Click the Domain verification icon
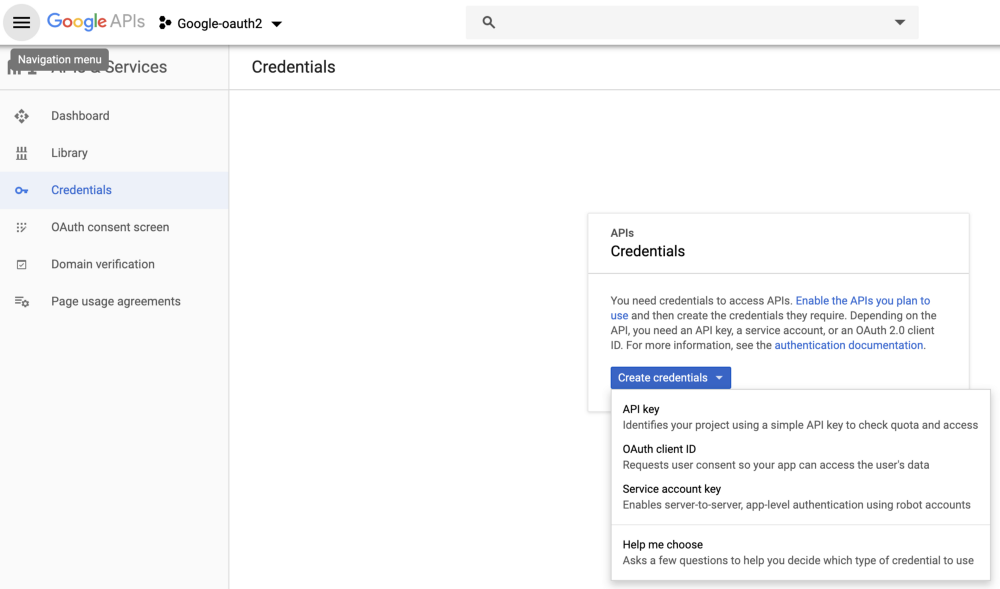 tap(21, 264)
